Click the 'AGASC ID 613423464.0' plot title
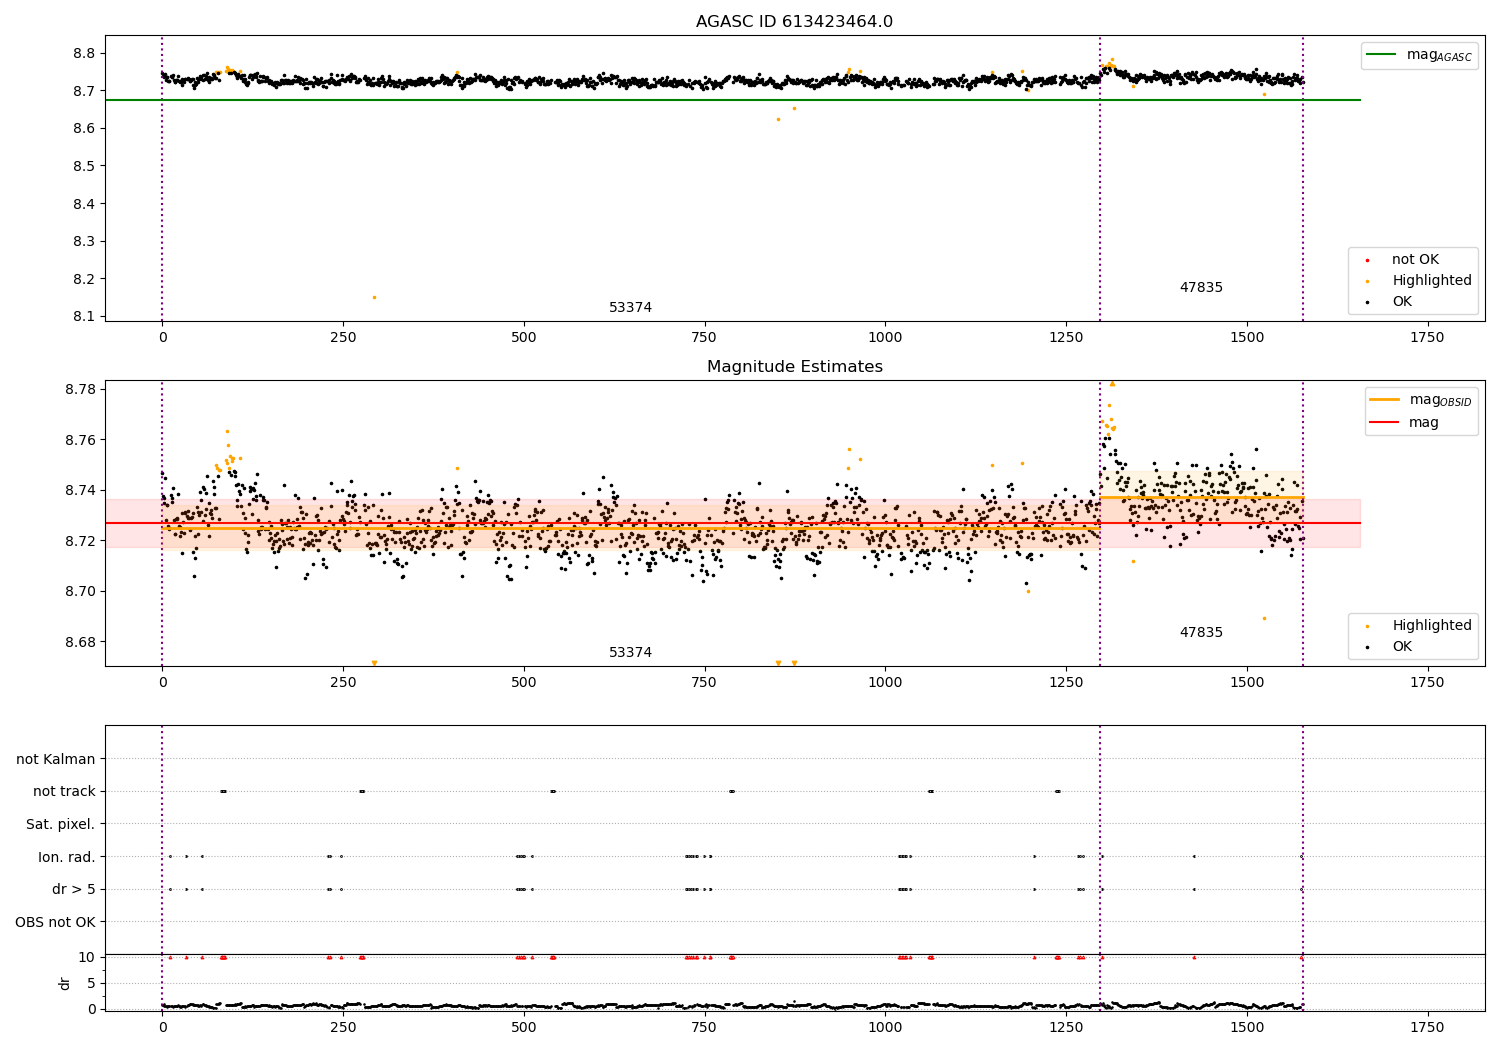Image resolution: width=1500 pixels, height=1050 pixels. pos(794,22)
